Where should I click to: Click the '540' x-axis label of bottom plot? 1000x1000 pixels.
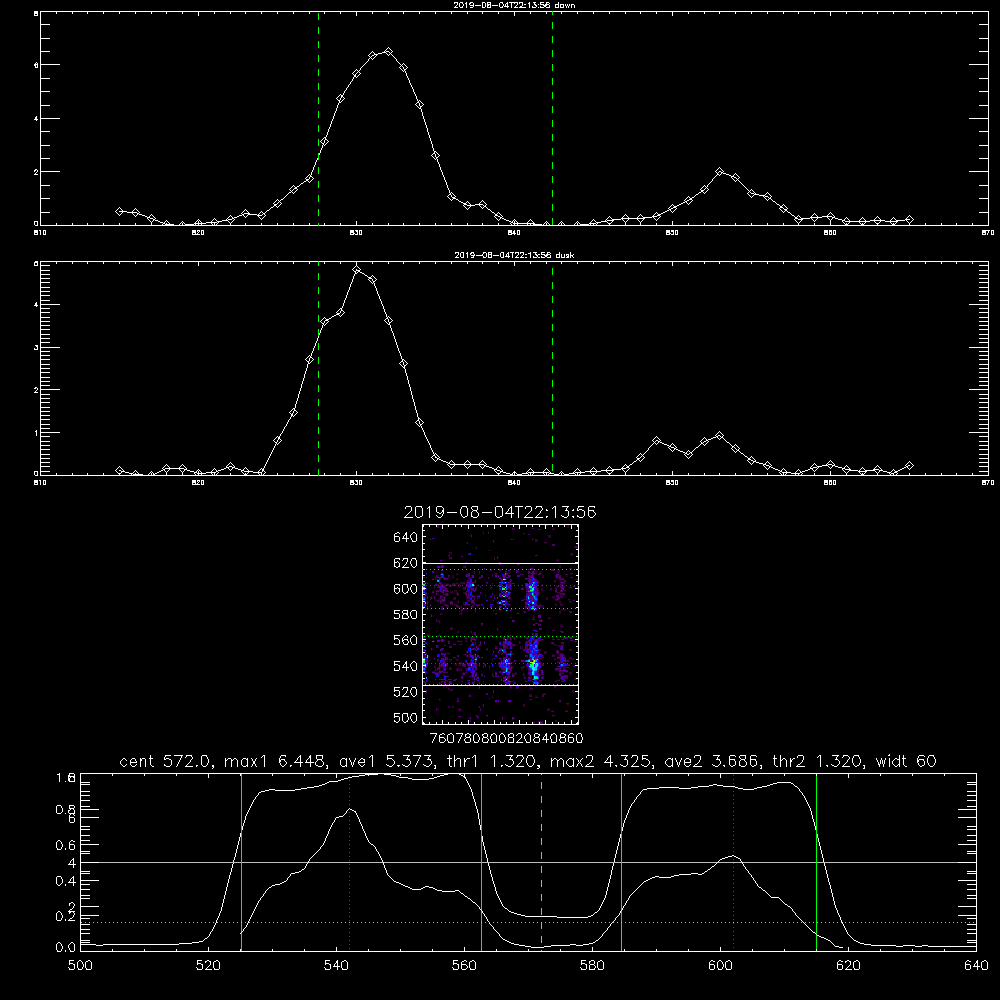click(x=336, y=966)
